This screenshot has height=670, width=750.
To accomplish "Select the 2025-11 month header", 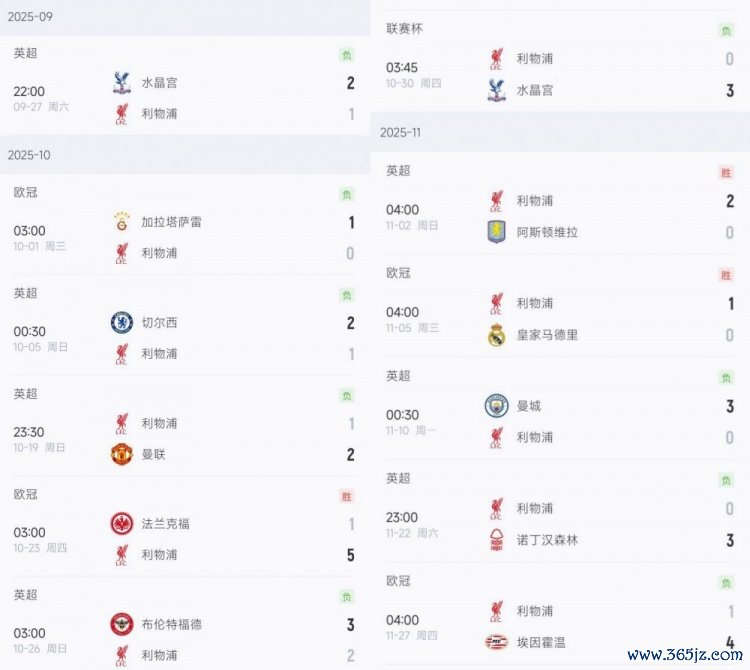I will 401,132.
